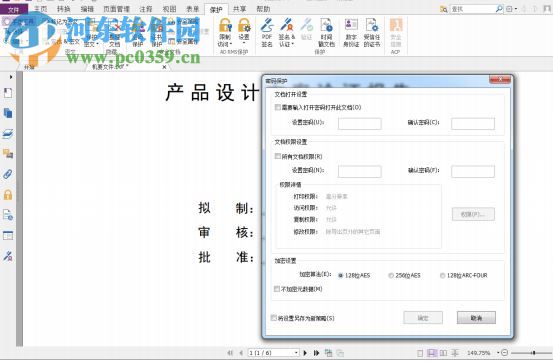Toggle 将设置另存为新策略 checkbox
This screenshot has height=362, width=553.
click(273, 318)
